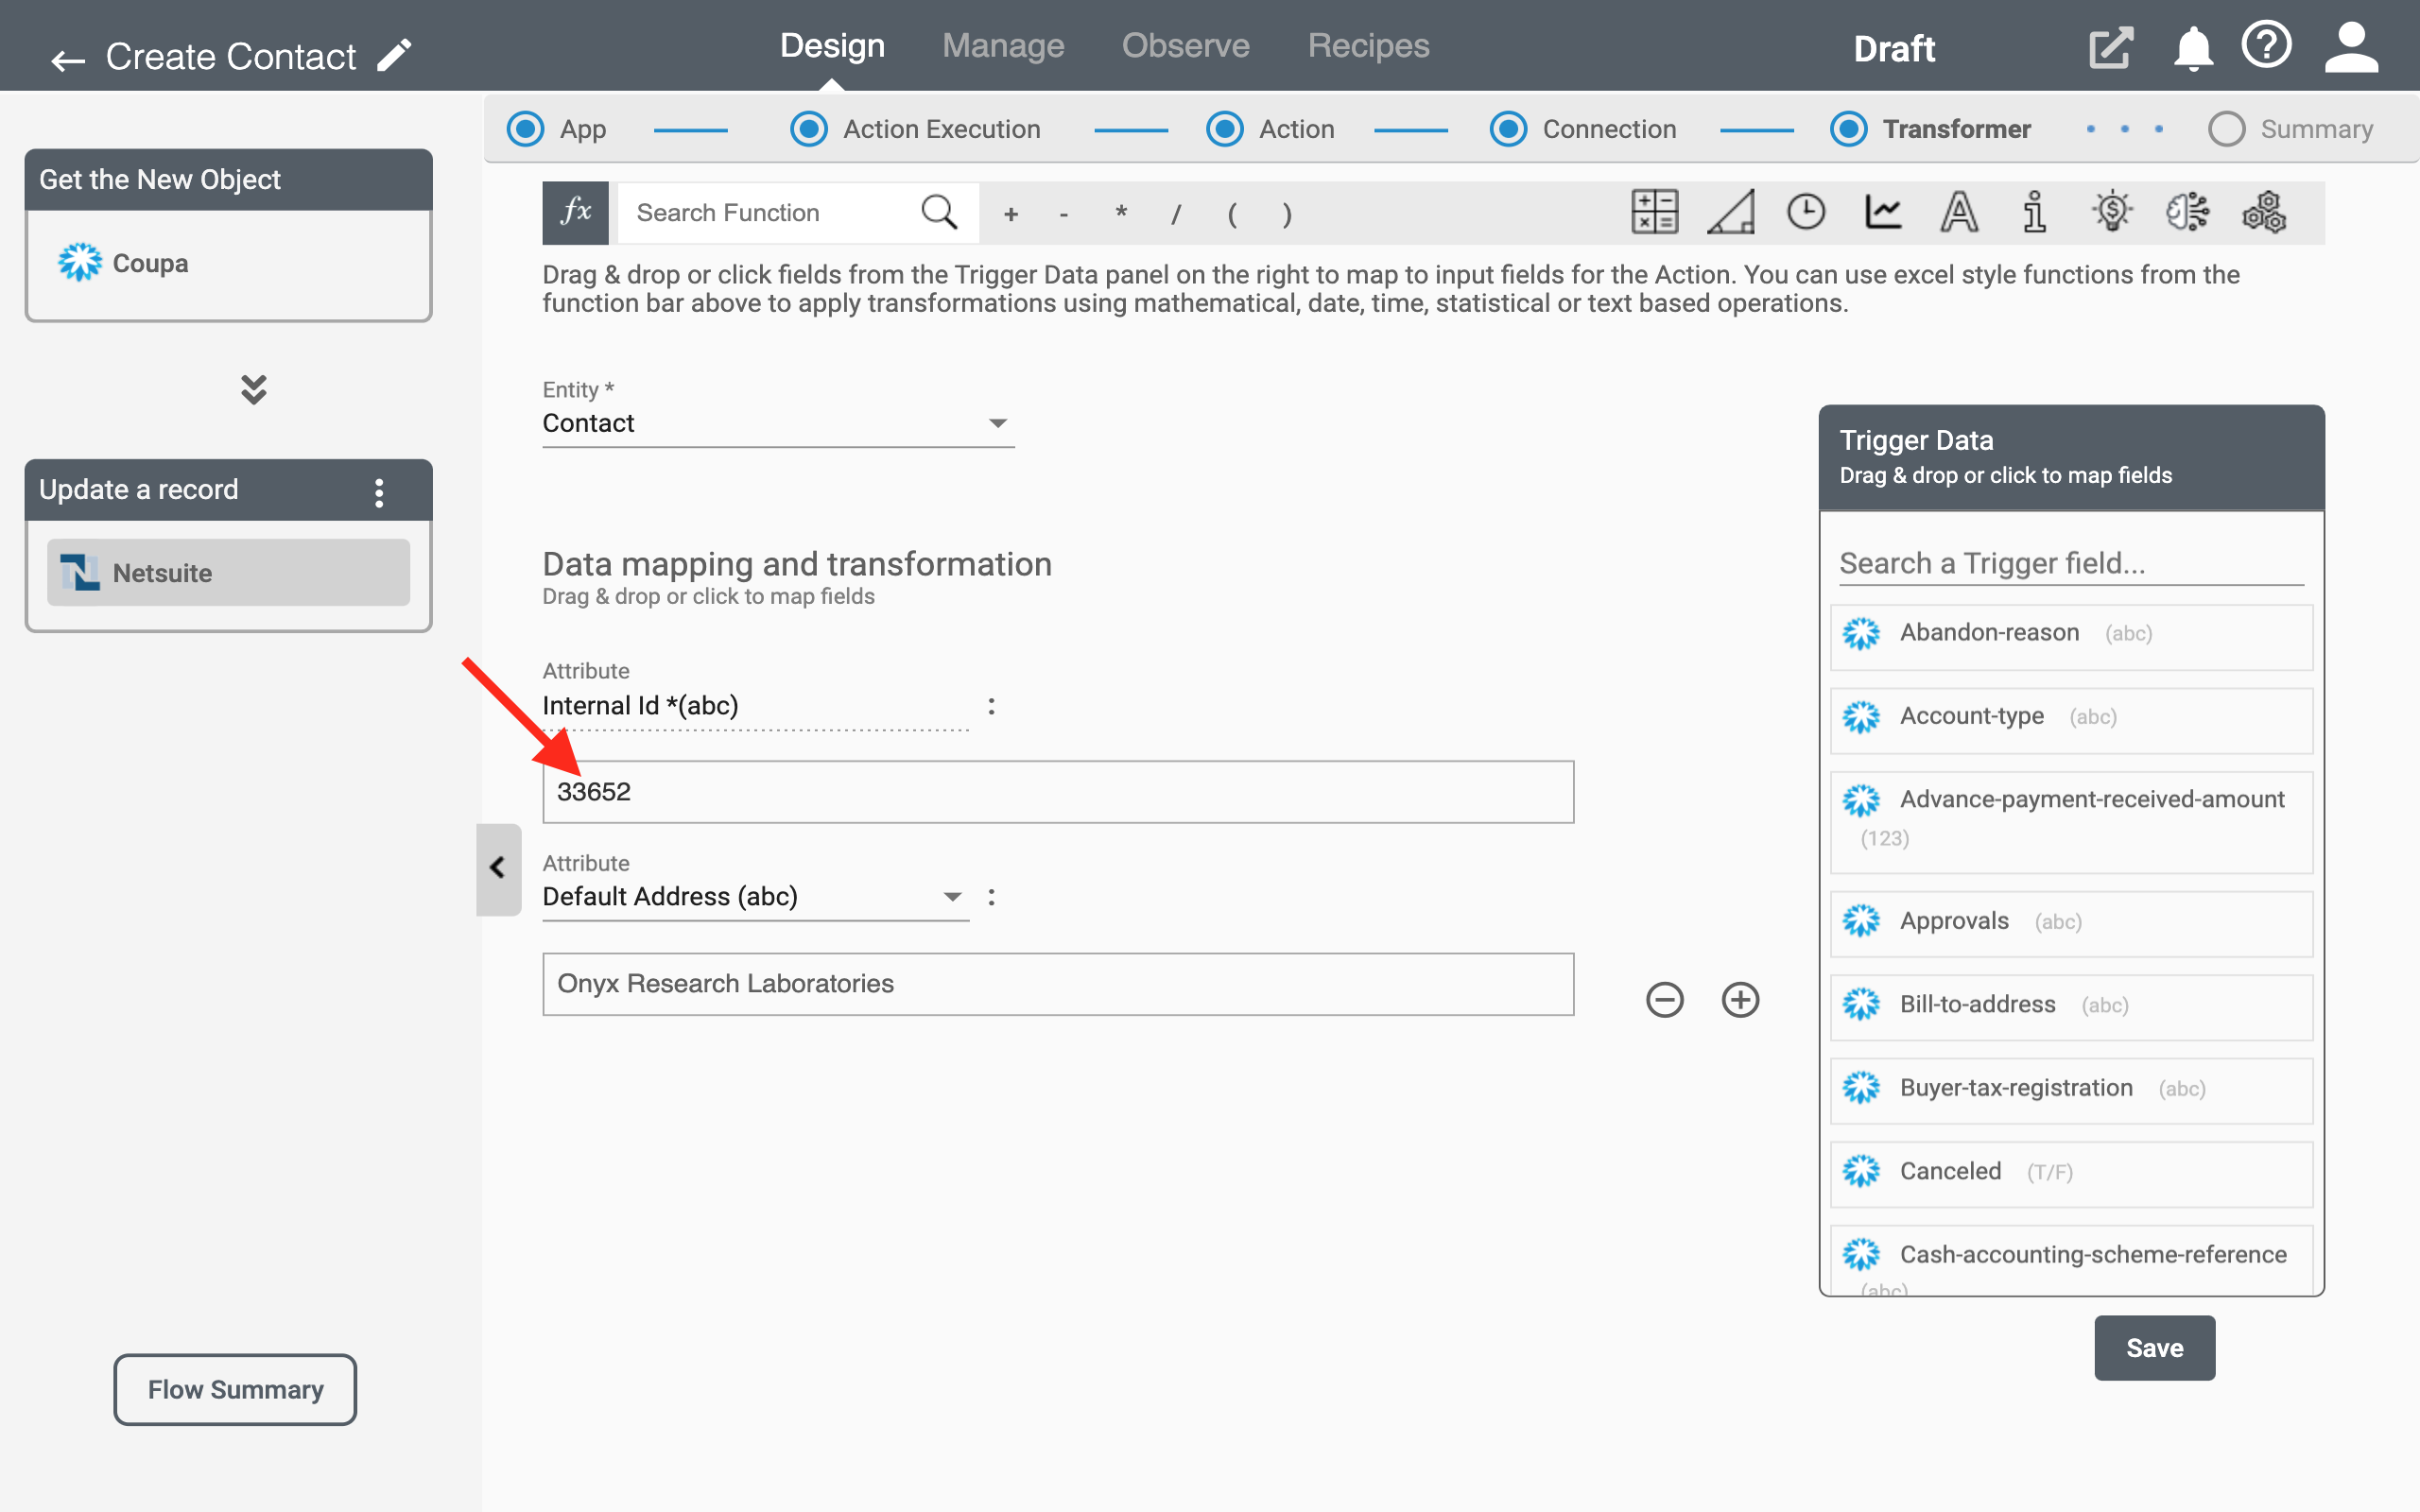Map the Cash-accounting-scheme-reference trigger field
Screen dimensions: 2420x1512
[x=2071, y=1260]
